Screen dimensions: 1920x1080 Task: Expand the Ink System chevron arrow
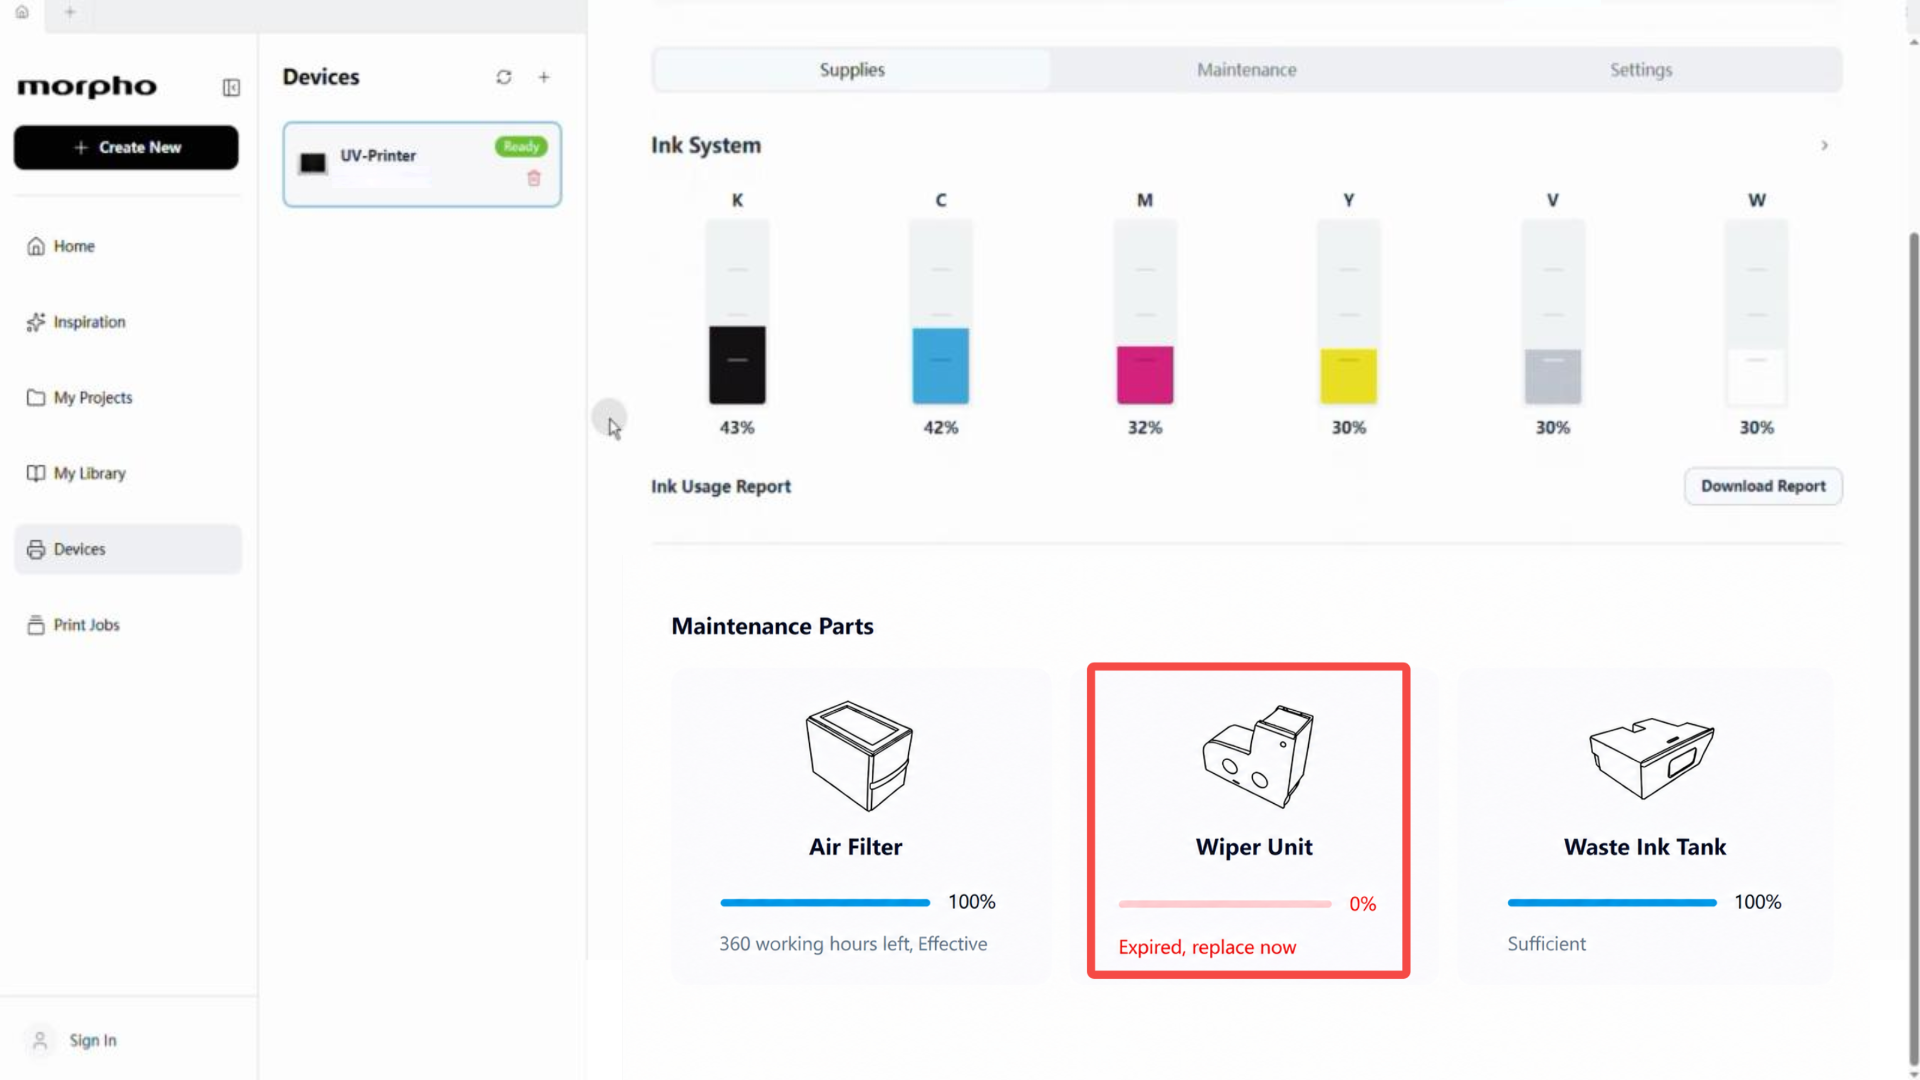tap(1824, 146)
